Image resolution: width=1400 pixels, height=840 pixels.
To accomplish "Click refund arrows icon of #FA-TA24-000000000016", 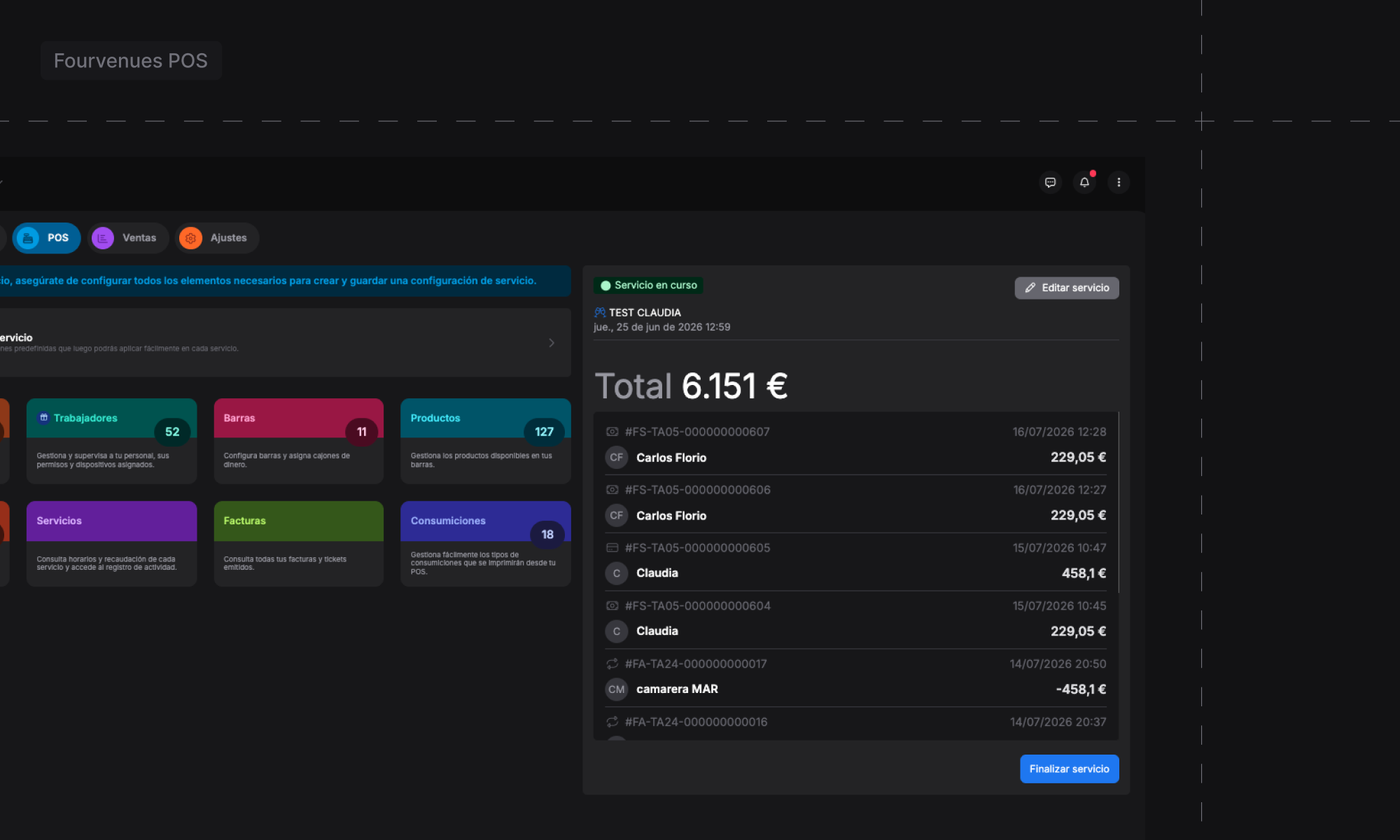I will point(612,722).
